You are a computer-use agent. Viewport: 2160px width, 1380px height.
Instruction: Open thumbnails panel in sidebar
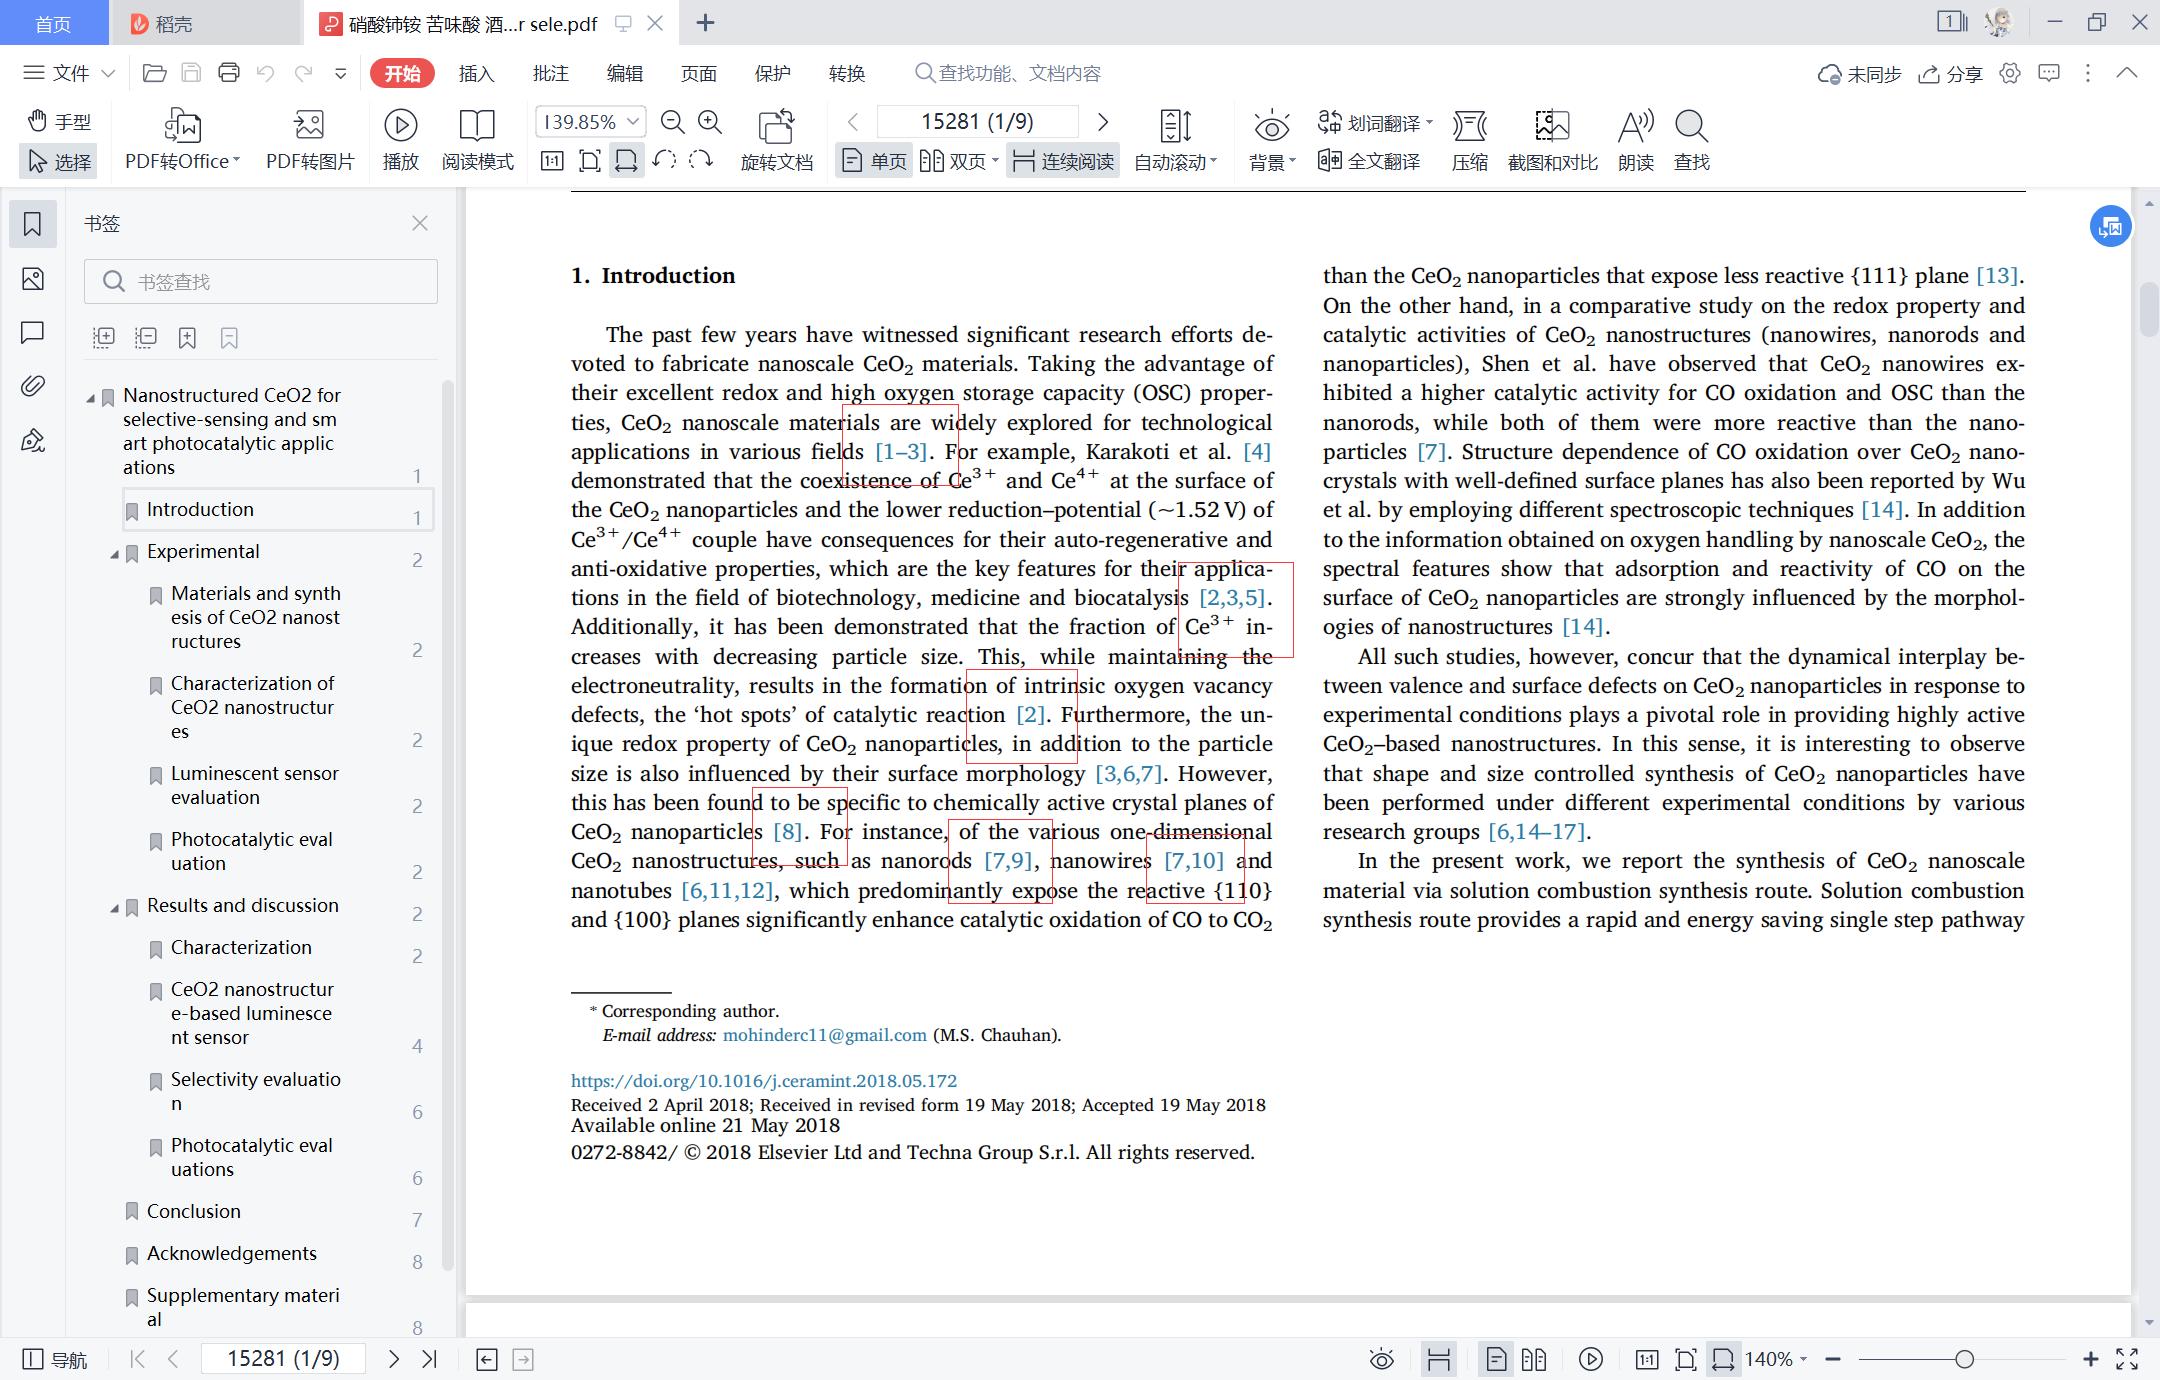click(x=33, y=279)
